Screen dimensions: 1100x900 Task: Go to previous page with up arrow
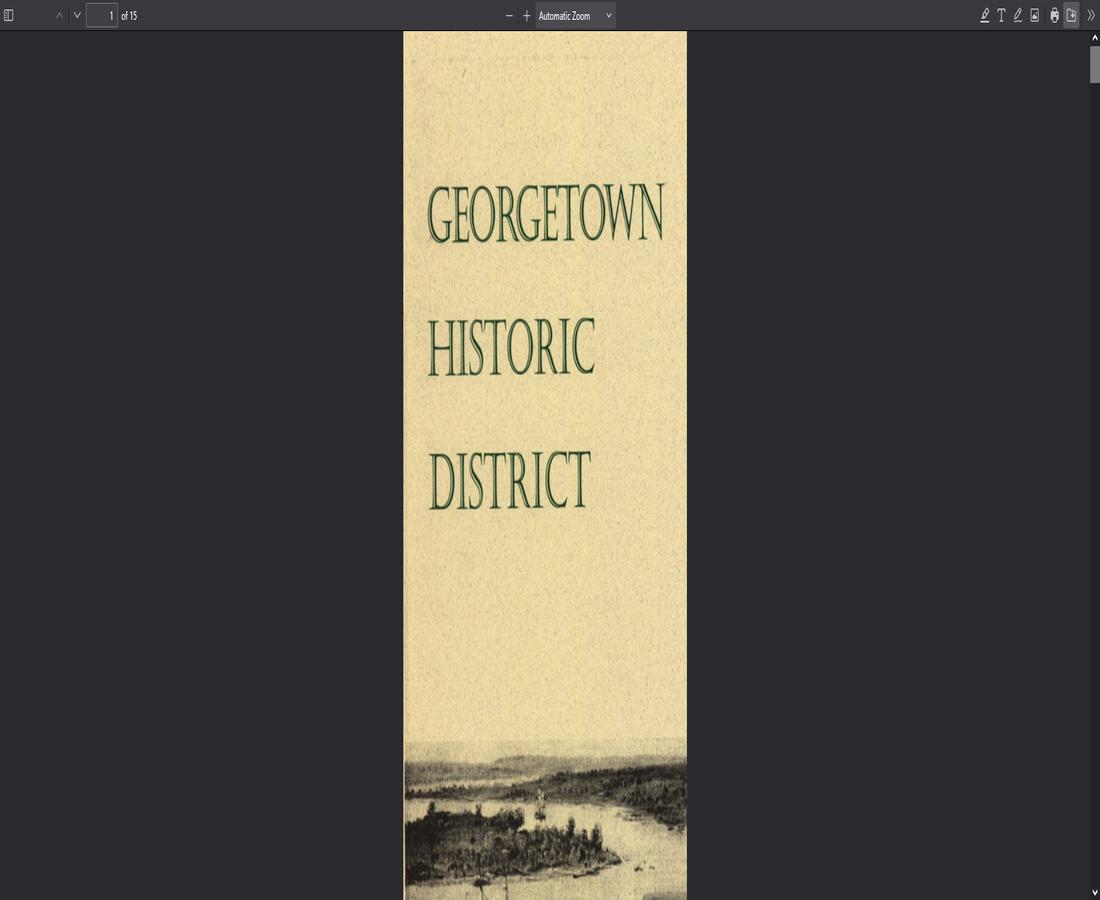point(58,15)
